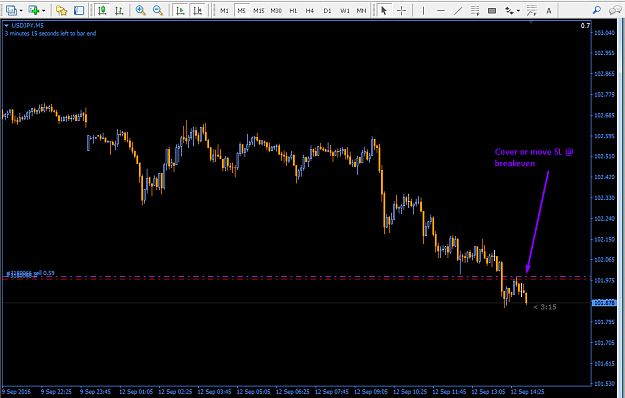Screen dimensions: 625x398
Task: Open the chat bubbles icon
Action: [615, 10]
